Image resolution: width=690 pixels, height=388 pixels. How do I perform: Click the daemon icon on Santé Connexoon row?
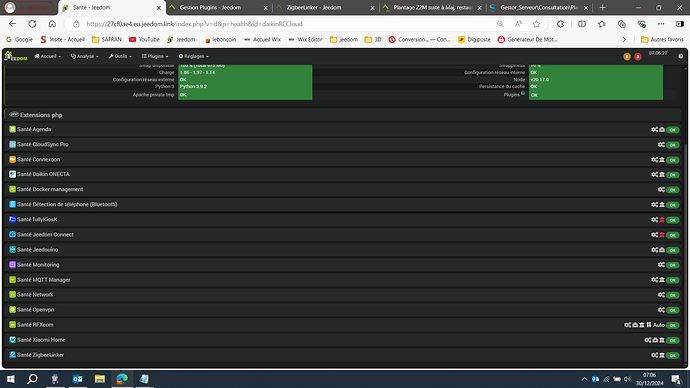662,160
